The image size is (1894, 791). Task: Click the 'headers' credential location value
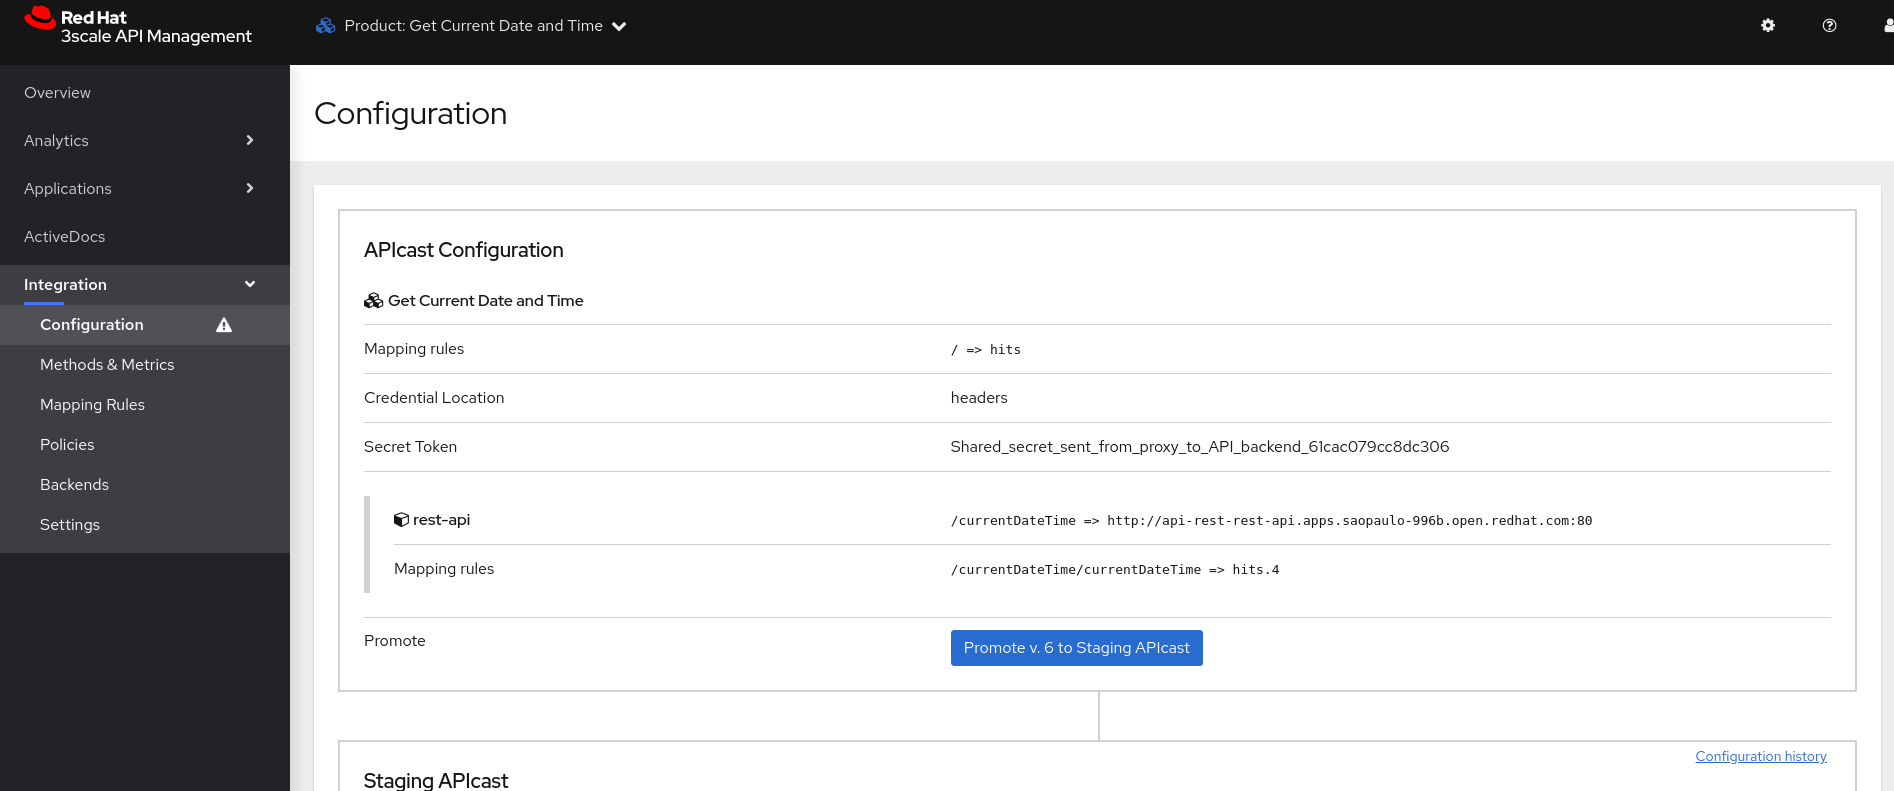(x=979, y=398)
